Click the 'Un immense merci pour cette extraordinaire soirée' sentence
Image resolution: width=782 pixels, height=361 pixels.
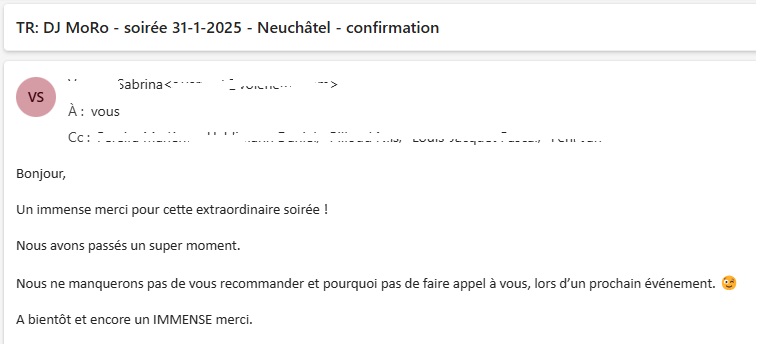tap(168, 210)
